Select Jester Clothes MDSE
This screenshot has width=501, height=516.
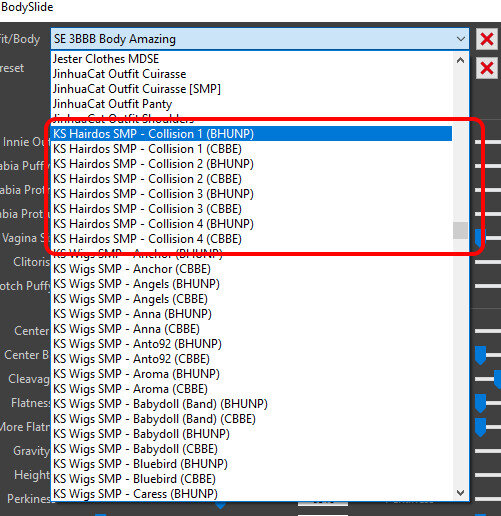click(252, 59)
